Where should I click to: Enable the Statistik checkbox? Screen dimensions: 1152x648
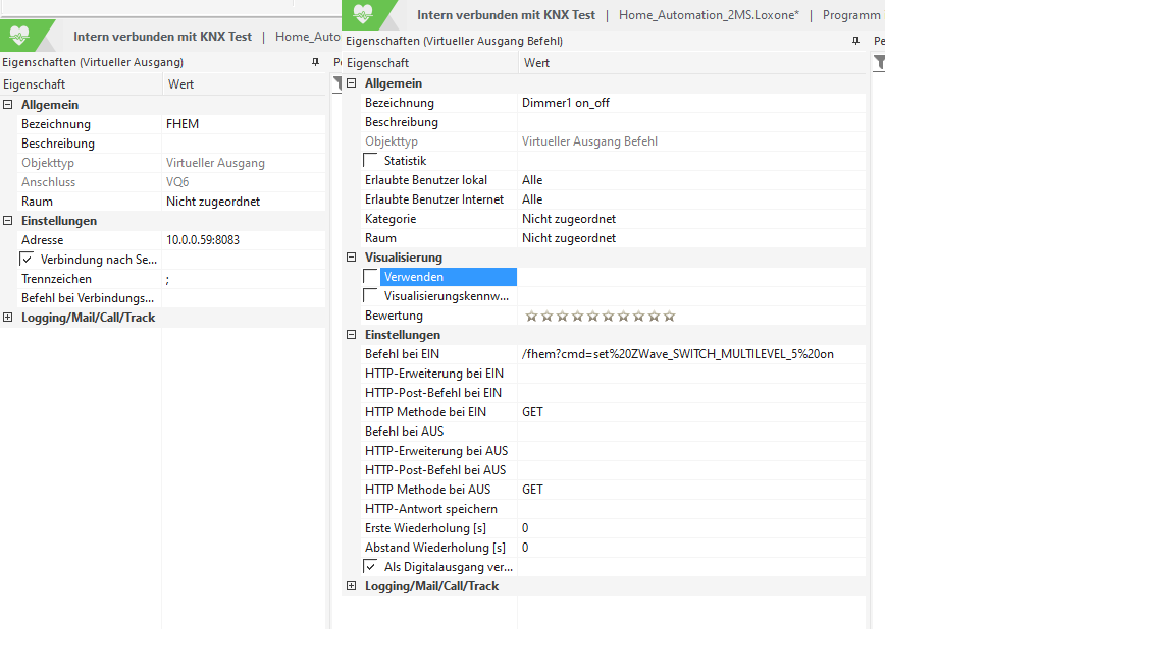click(x=371, y=161)
